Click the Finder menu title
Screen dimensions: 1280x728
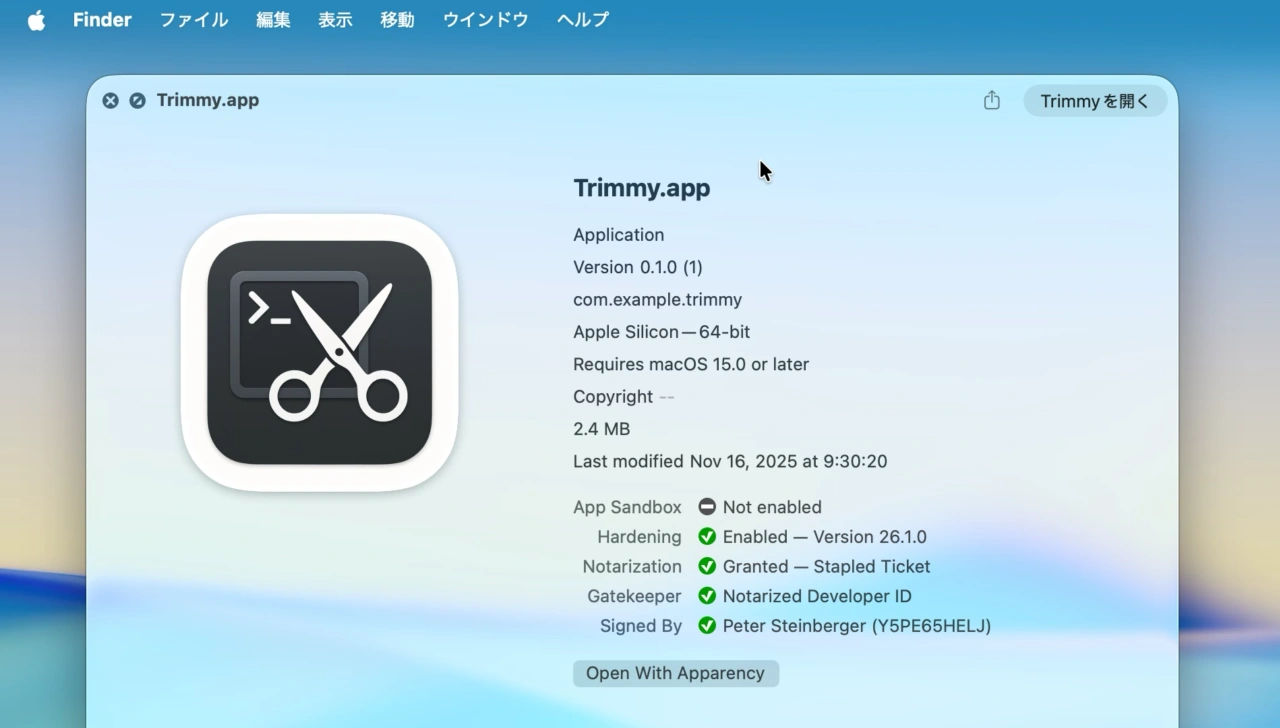pos(101,19)
